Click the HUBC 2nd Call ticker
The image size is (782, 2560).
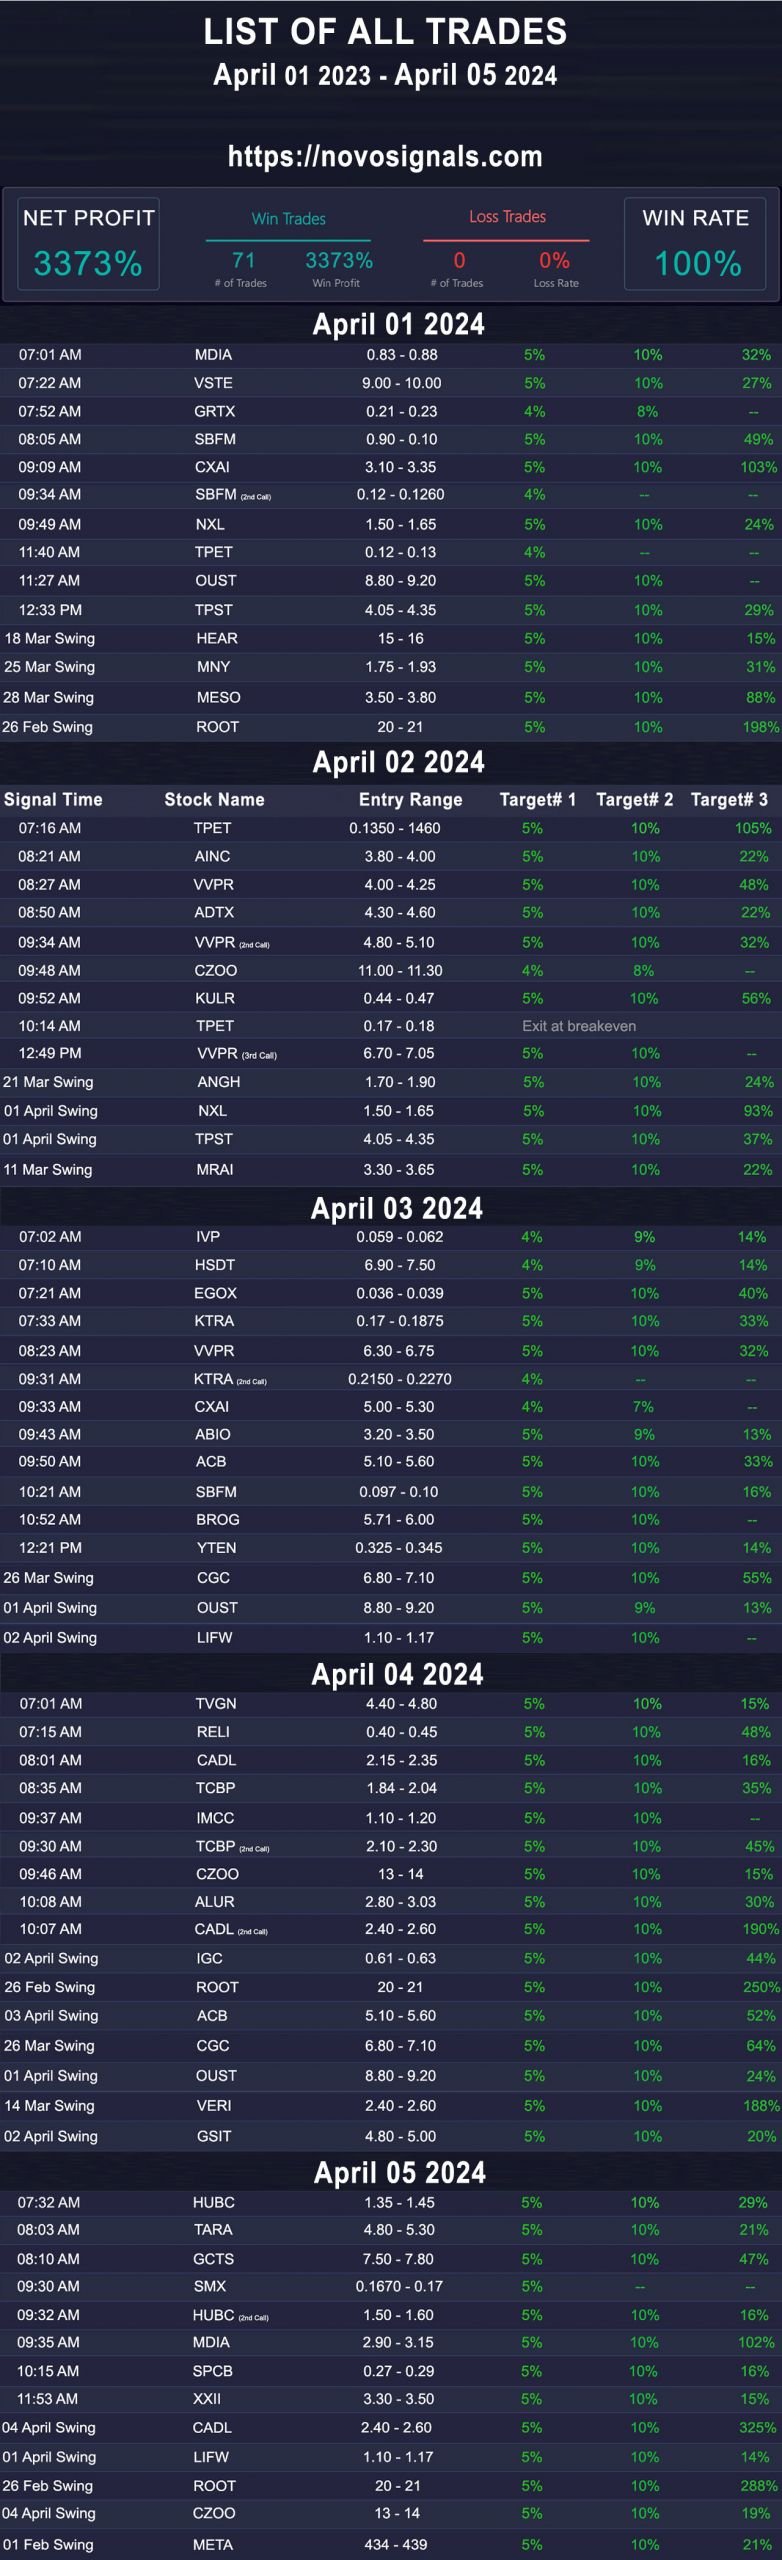coord(230,2315)
